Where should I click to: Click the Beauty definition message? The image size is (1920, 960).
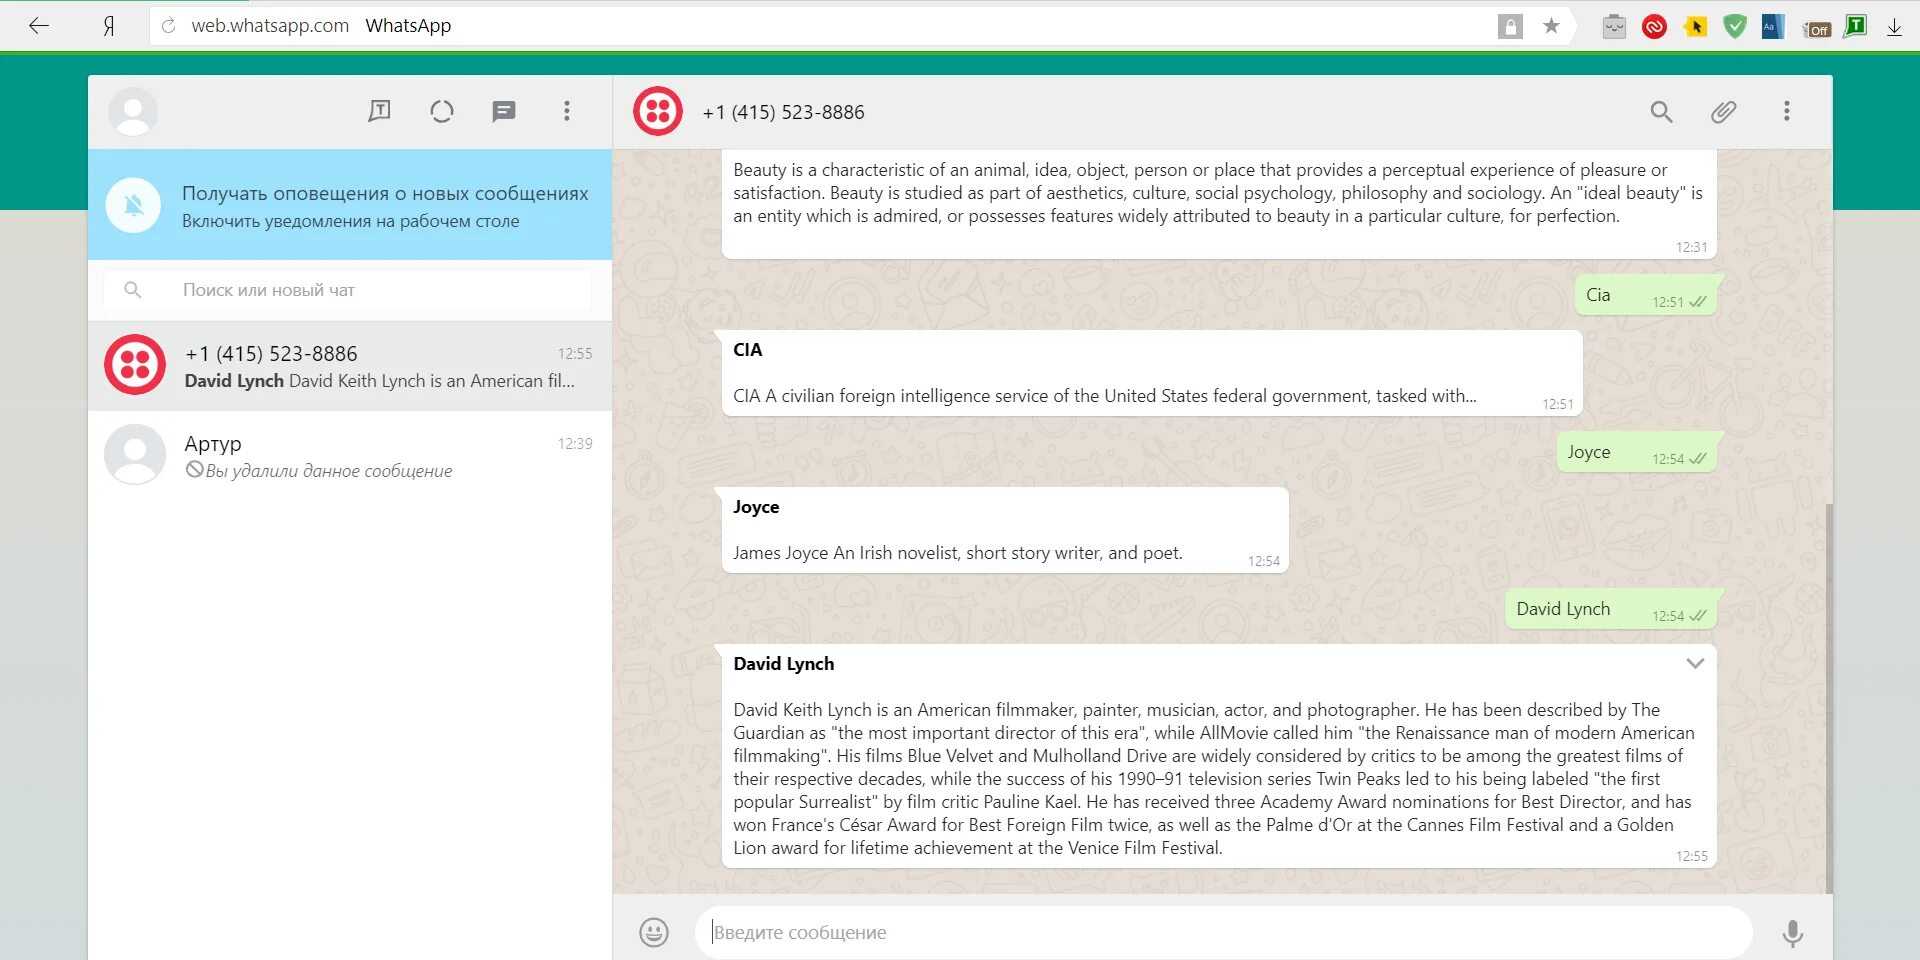click(x=1219, y=204)
